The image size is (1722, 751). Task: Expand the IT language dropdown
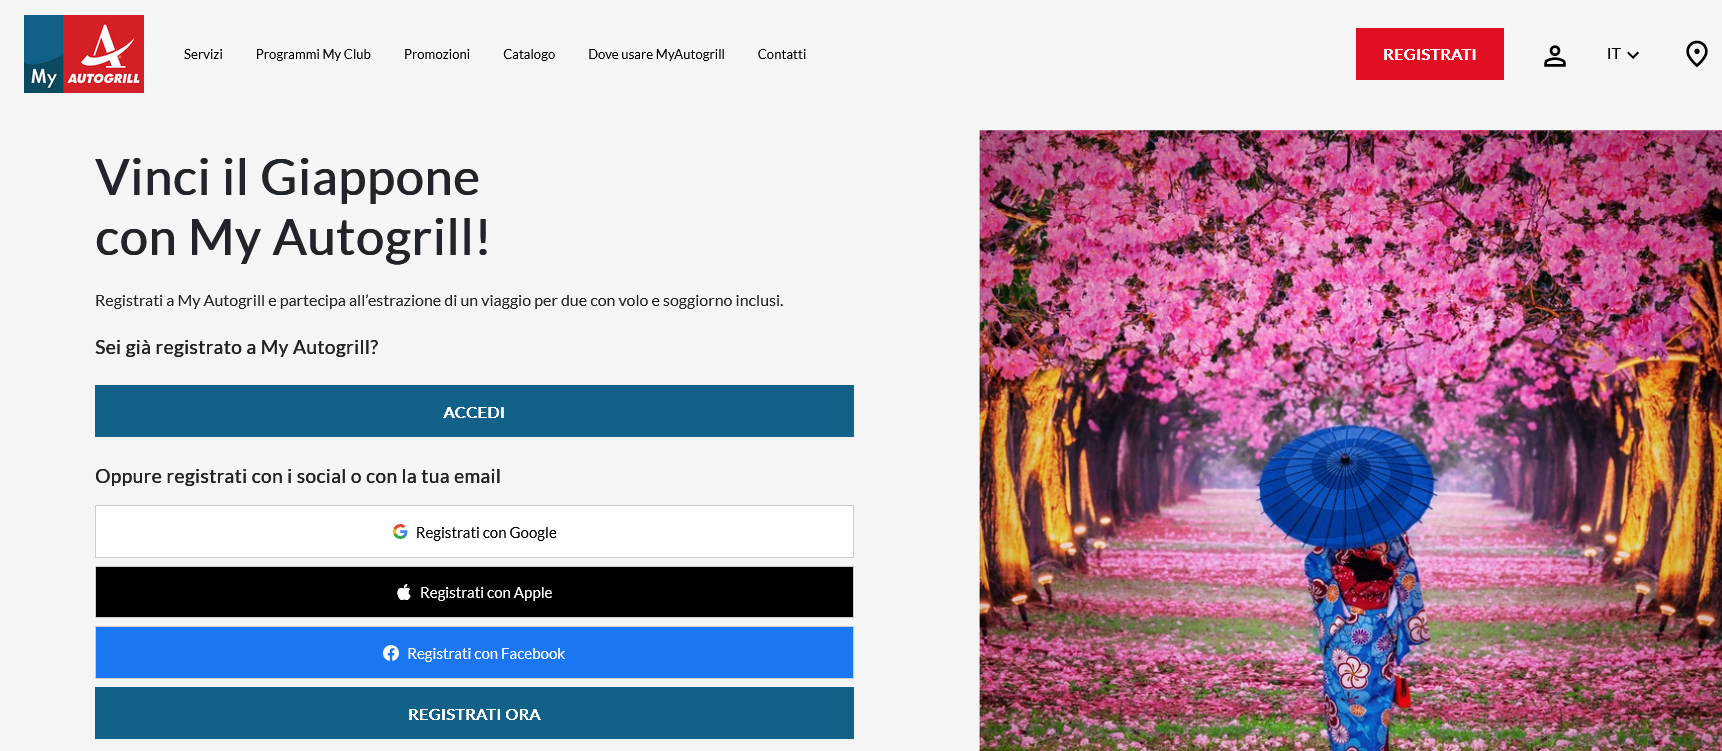(x=1623, y=54)
